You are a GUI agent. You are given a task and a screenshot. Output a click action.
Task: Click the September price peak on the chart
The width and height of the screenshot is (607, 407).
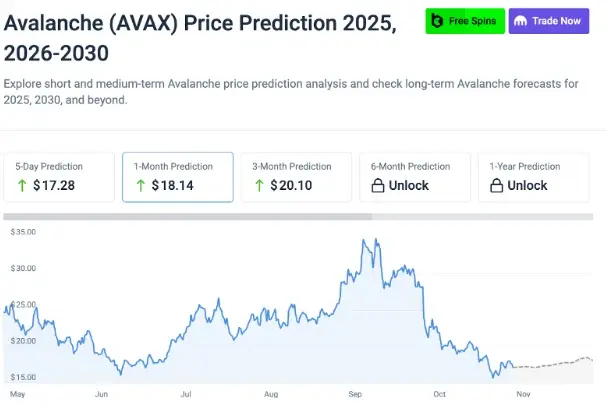coord(374,240)
